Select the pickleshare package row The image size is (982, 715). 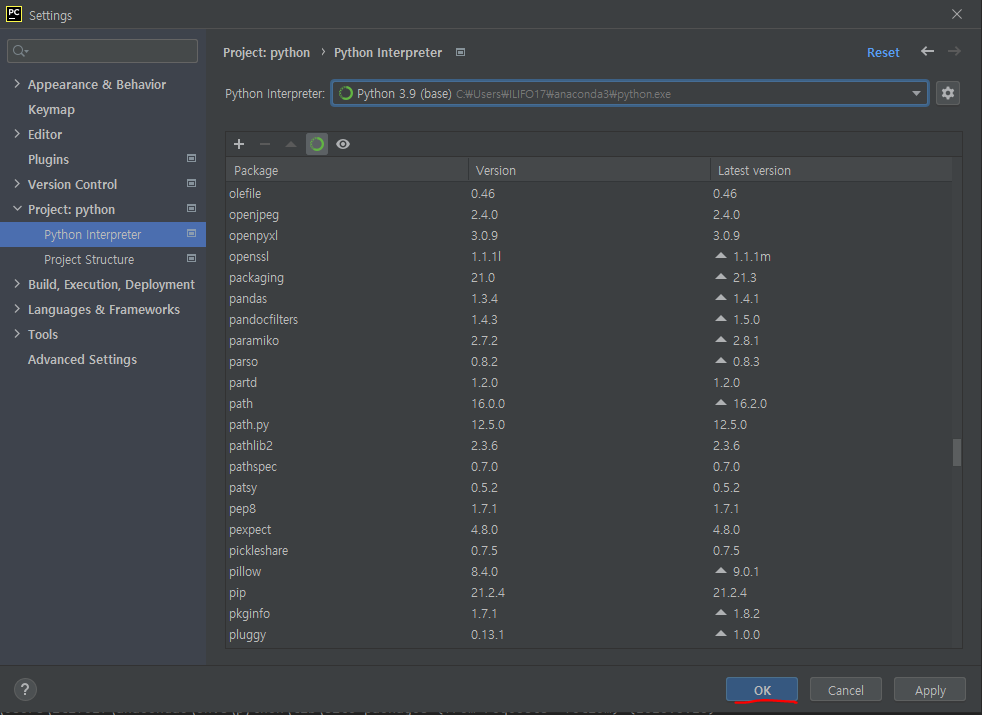(589, 550)
